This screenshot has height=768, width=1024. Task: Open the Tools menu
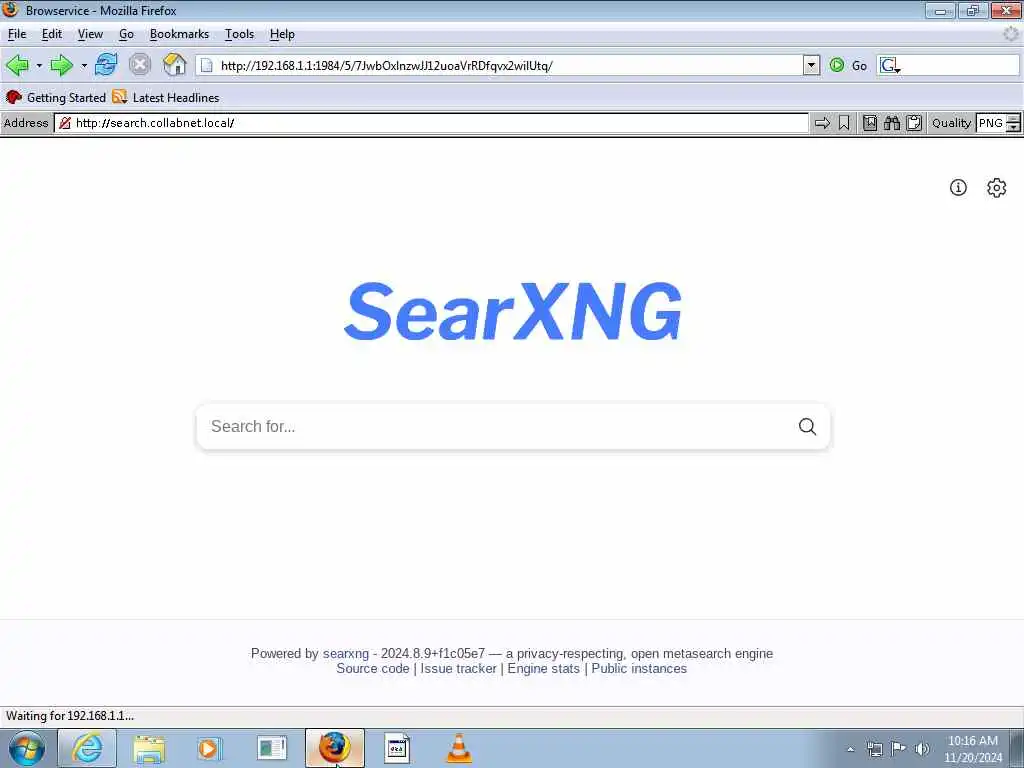tap(239, 34)
